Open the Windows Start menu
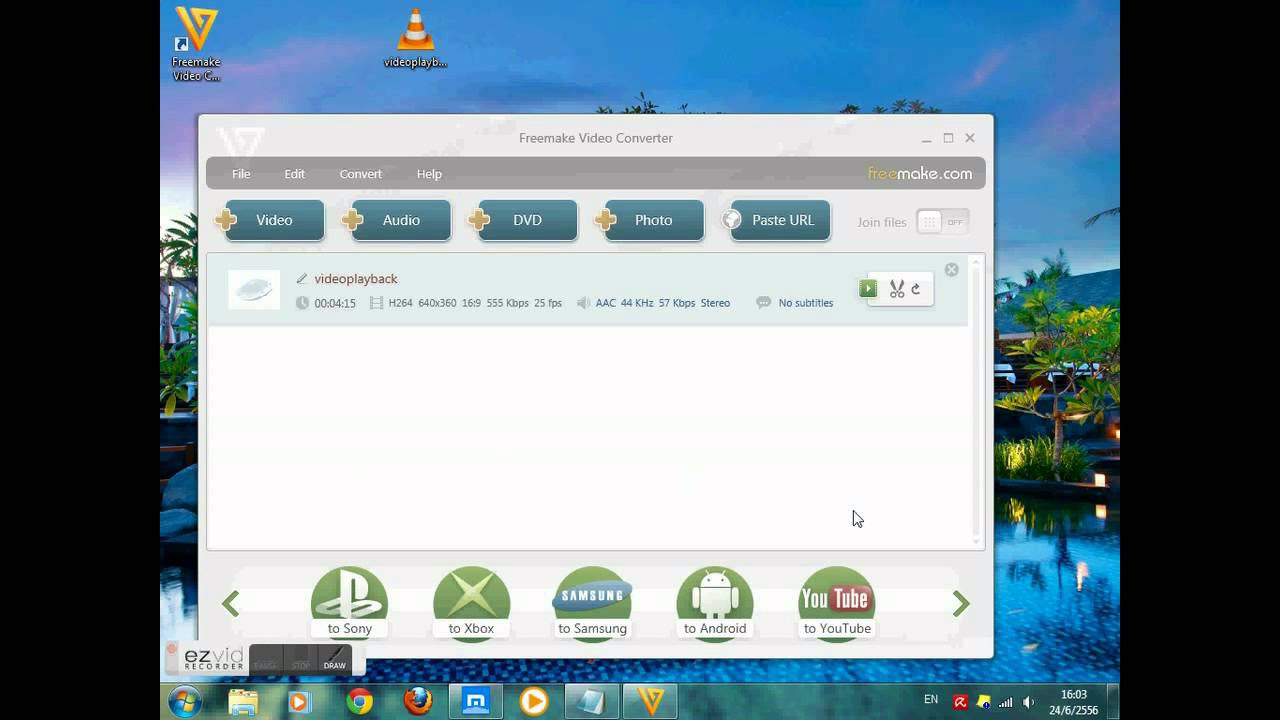Image resolution: width=1280 pixels, height=720 pixels. point(184,702)
